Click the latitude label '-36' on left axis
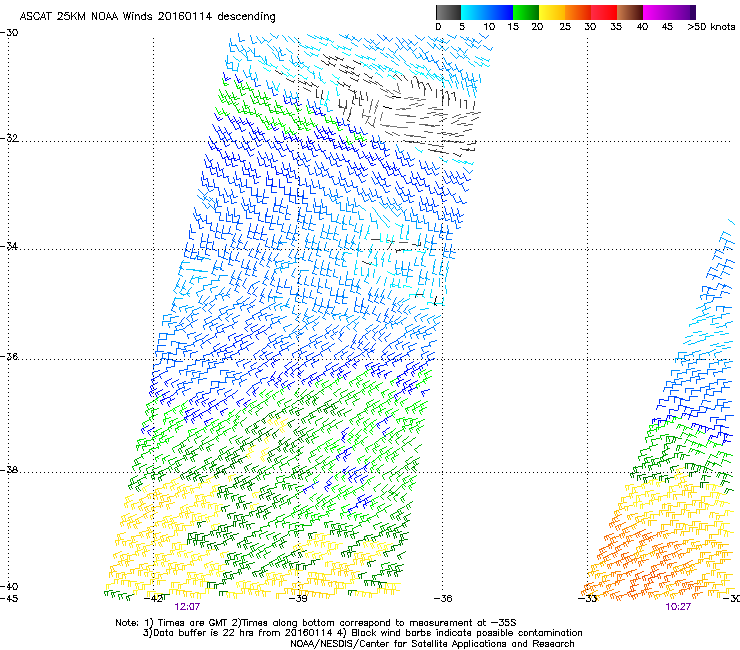This screenshot has height=650, width=740. point(9,356)
